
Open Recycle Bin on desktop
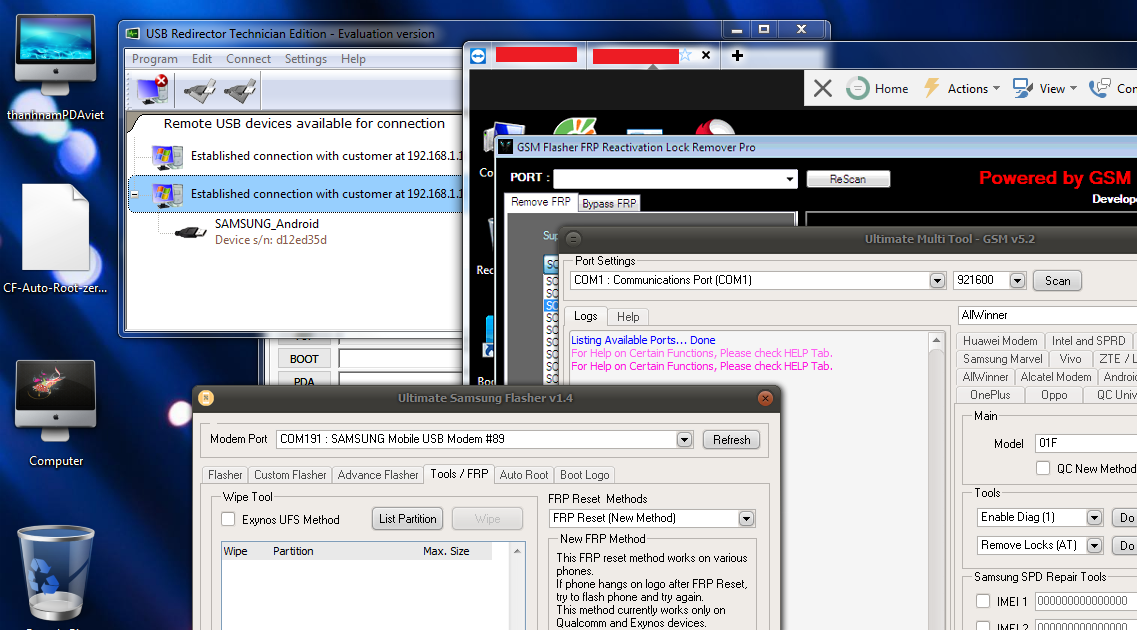(56, 572)
